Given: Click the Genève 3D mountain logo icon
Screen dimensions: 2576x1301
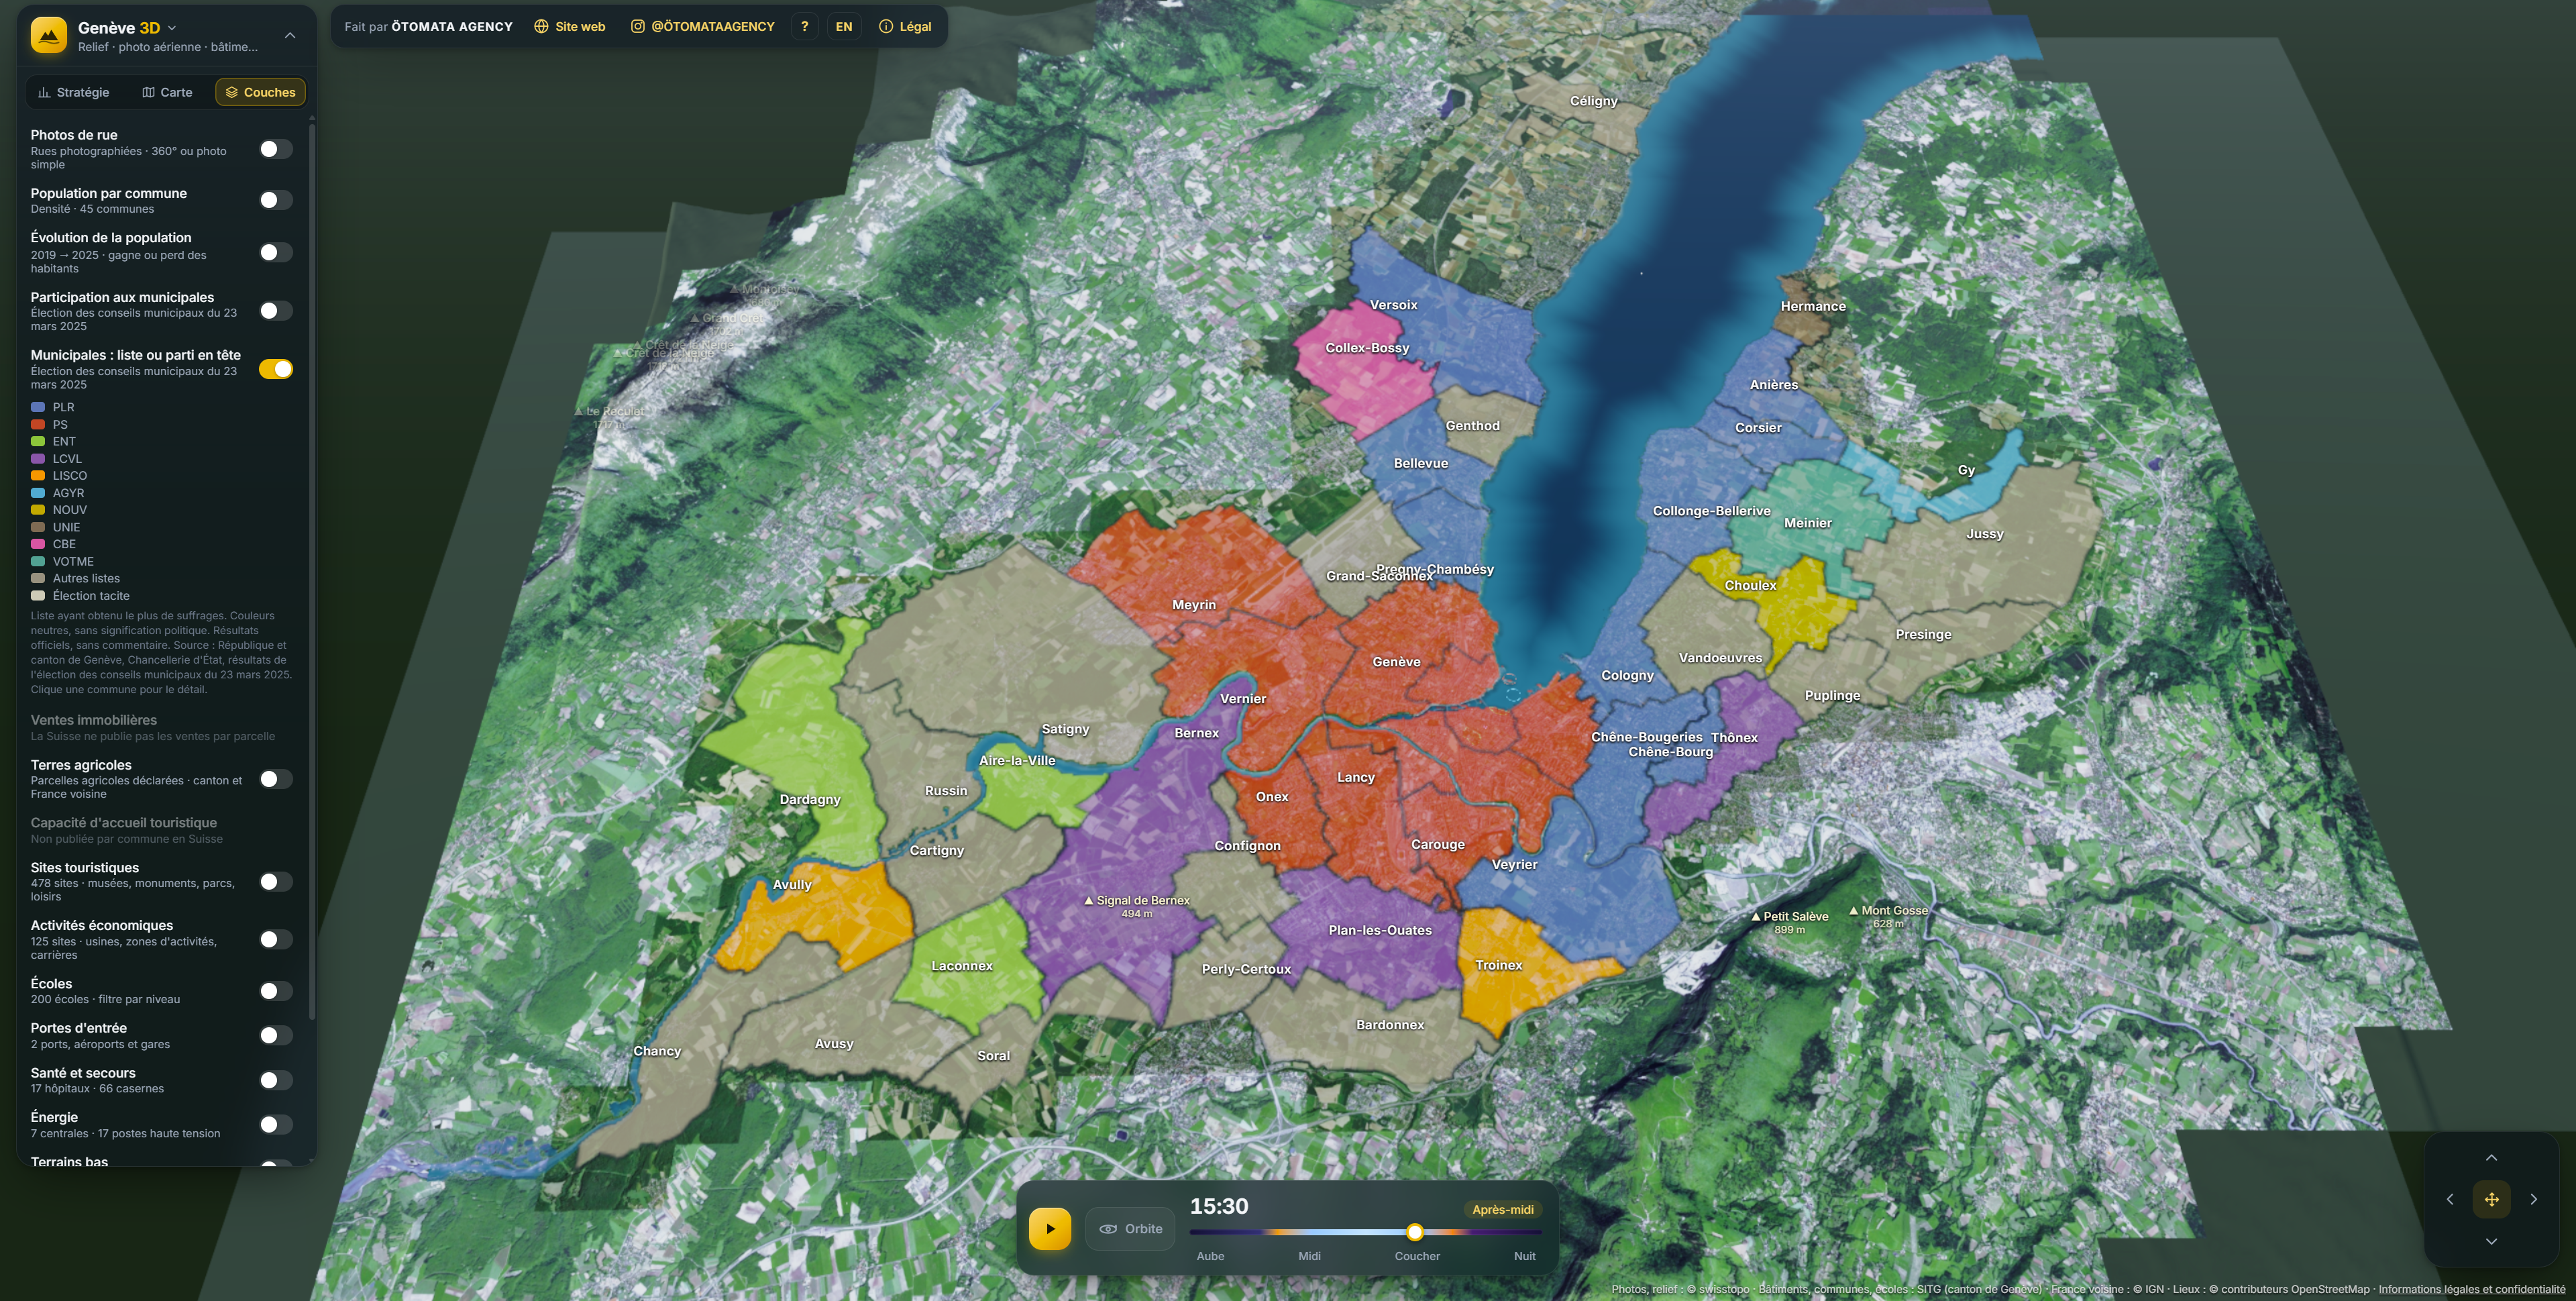Looking at the screenshot, I should pos(48,35).
